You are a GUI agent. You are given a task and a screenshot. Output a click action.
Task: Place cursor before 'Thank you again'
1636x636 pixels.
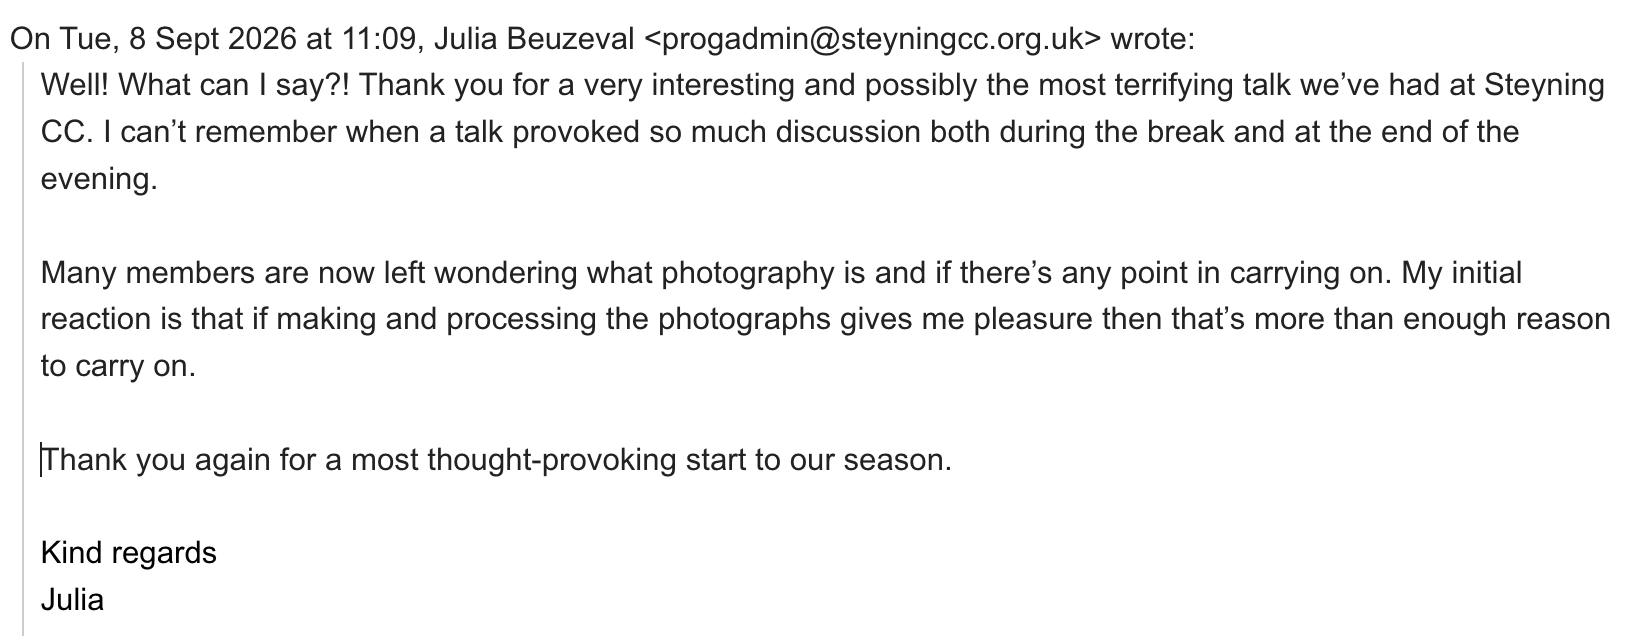pyautogui.click(x=42, y=460)
